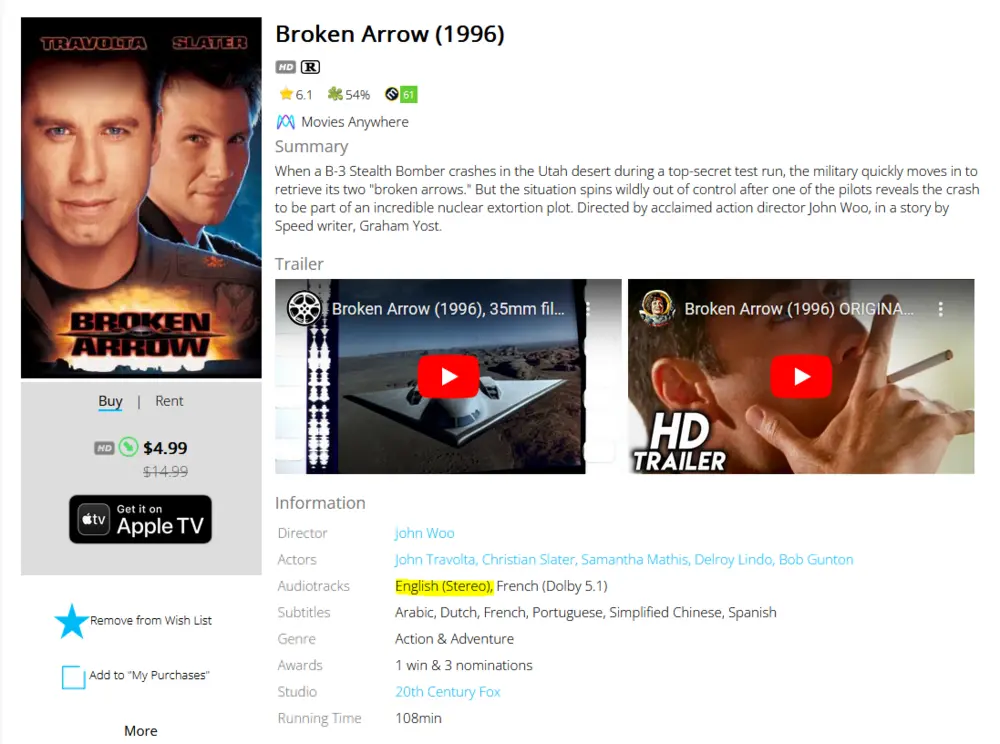Click the Rotten Tomatoes 54% splat icon
This screenshot has width=1000, height=744.
335,94
